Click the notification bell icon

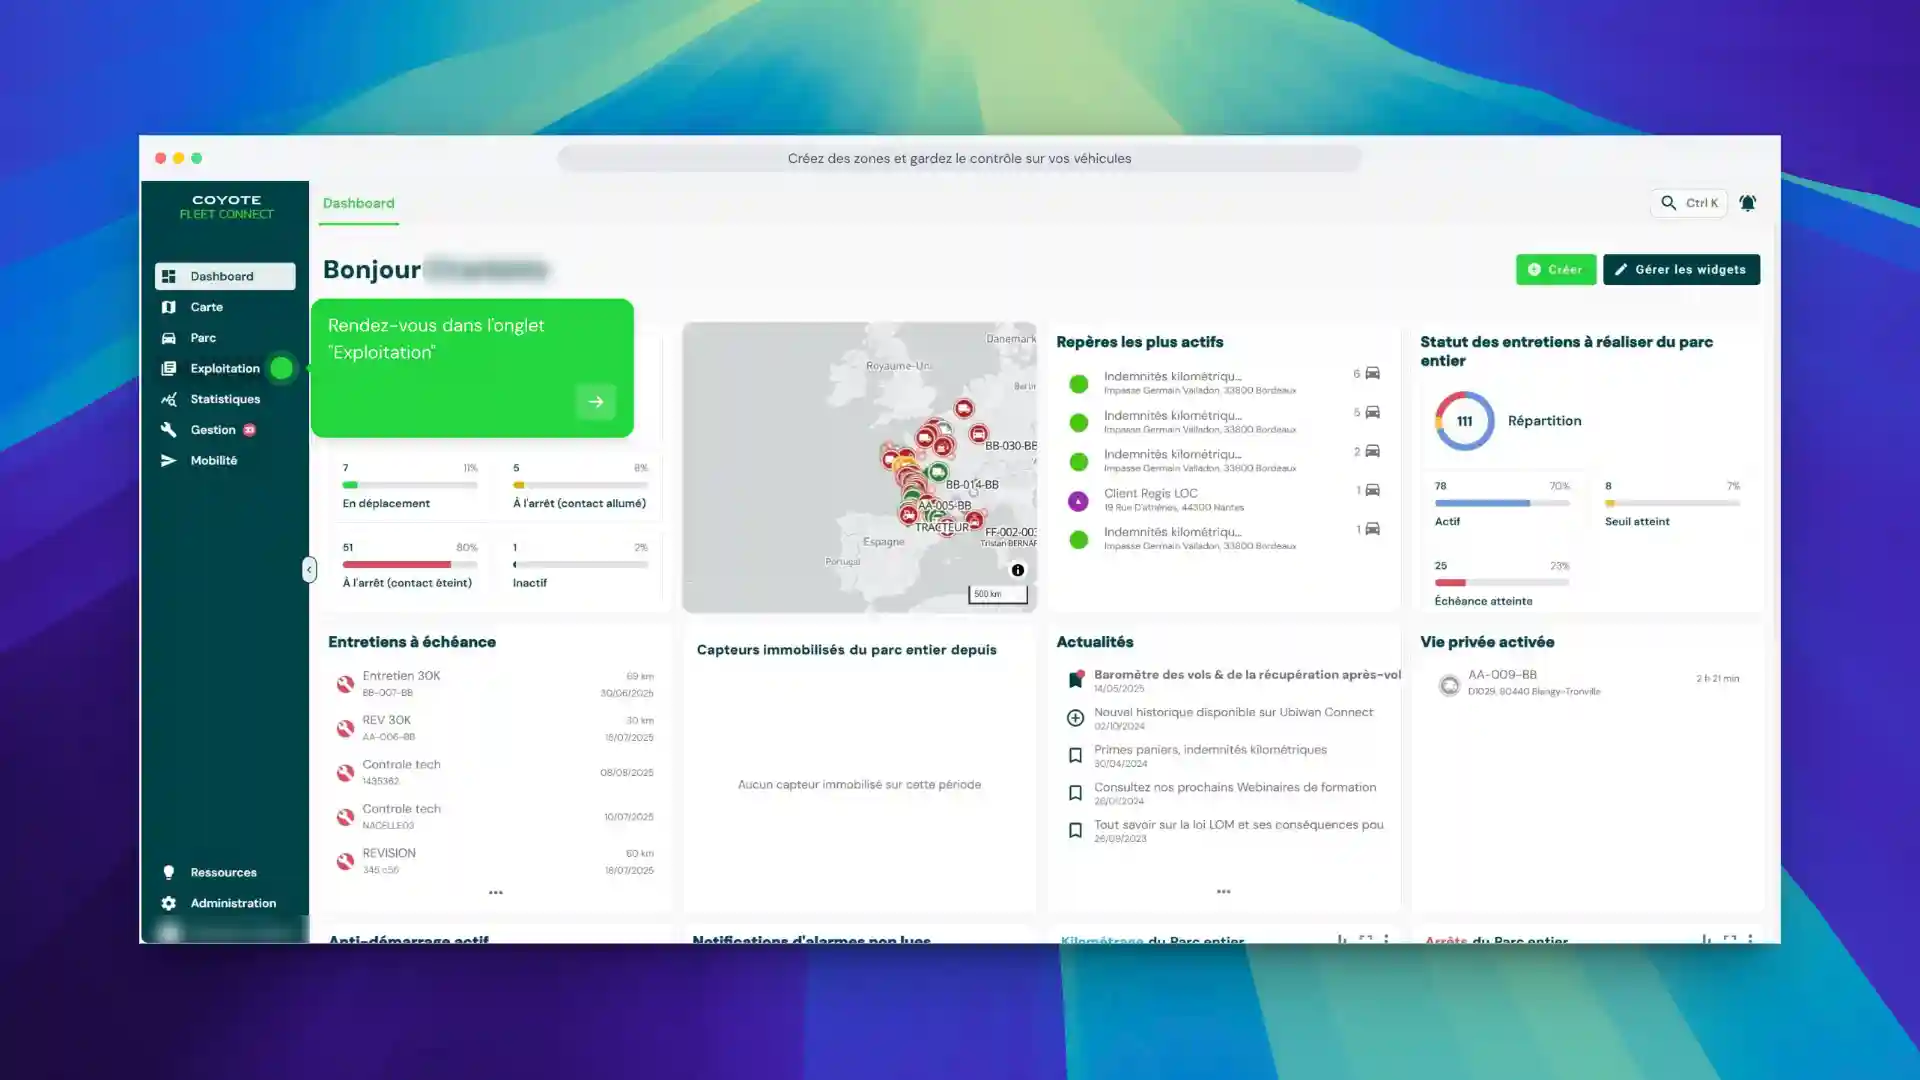1747,203
